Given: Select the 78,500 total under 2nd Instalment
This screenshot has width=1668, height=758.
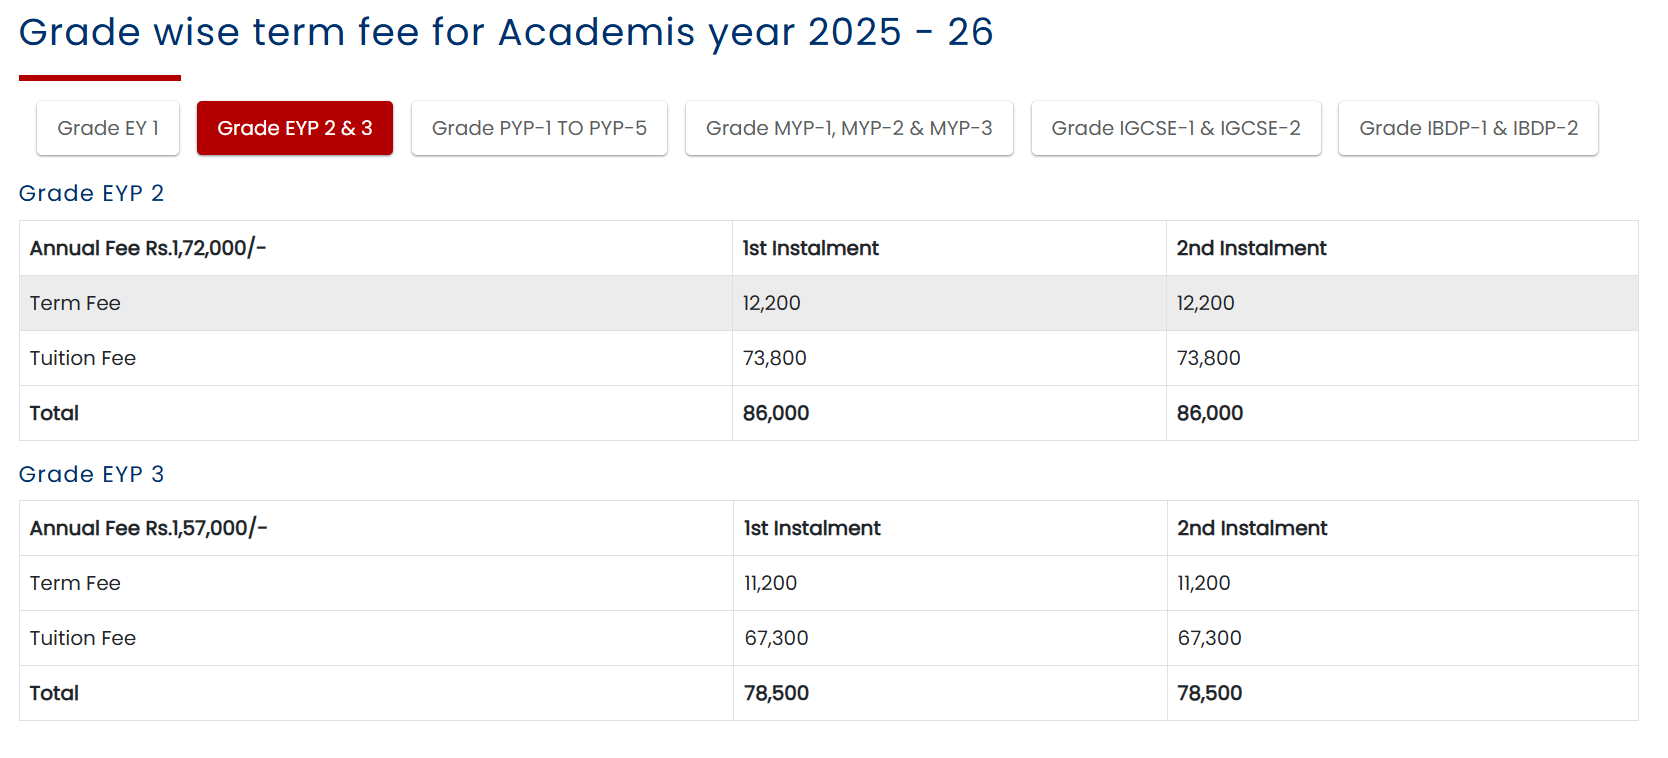Looking at the screenshot, I should pos(1210,693).
